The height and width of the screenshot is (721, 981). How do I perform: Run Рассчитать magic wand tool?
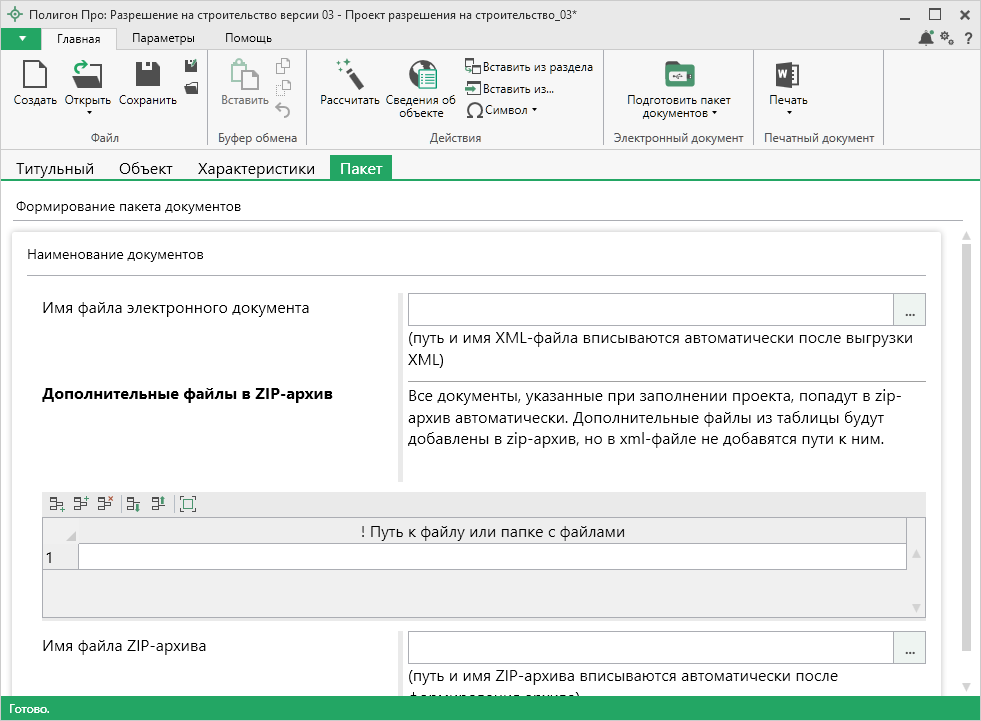coord(349,76)
